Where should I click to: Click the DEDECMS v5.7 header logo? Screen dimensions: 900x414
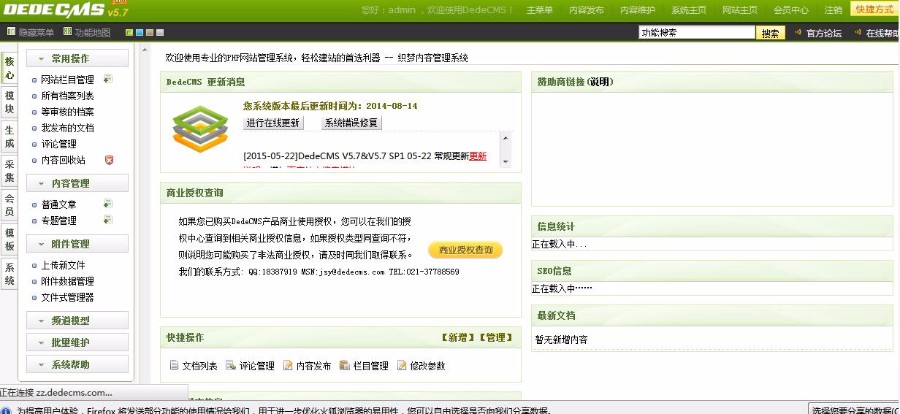(x=67, y=9)
